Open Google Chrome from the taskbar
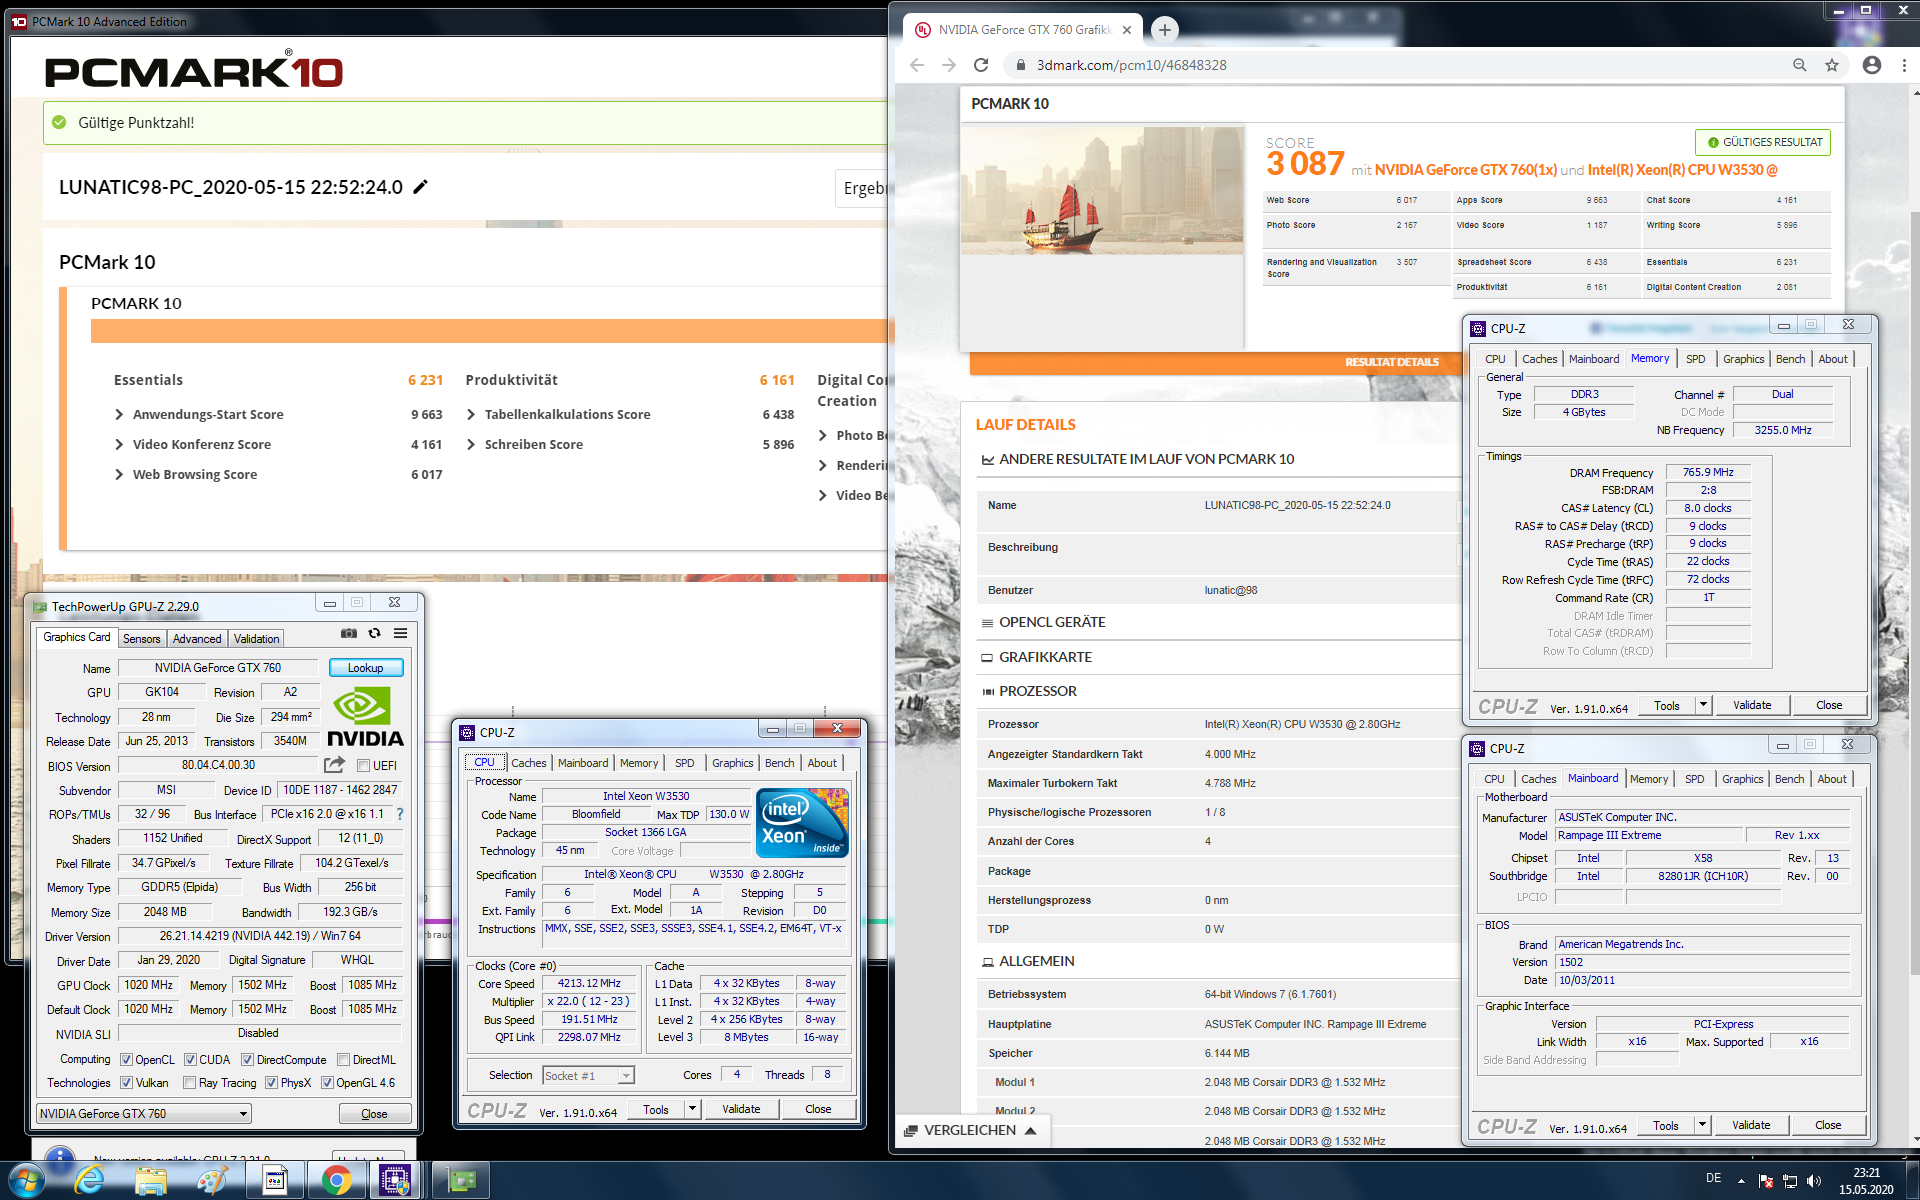Screen dimensions: 1920x1200 (x=337, y=1181)
